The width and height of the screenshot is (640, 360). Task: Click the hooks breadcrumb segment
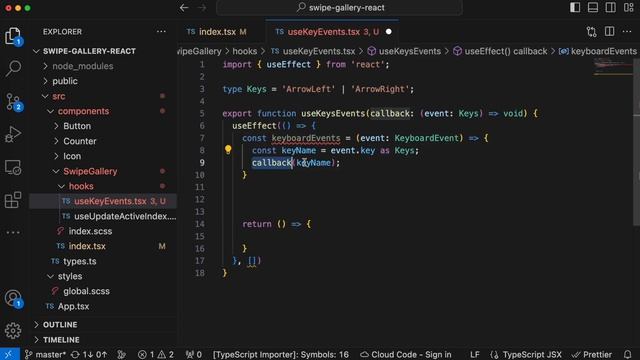point(244,51)
